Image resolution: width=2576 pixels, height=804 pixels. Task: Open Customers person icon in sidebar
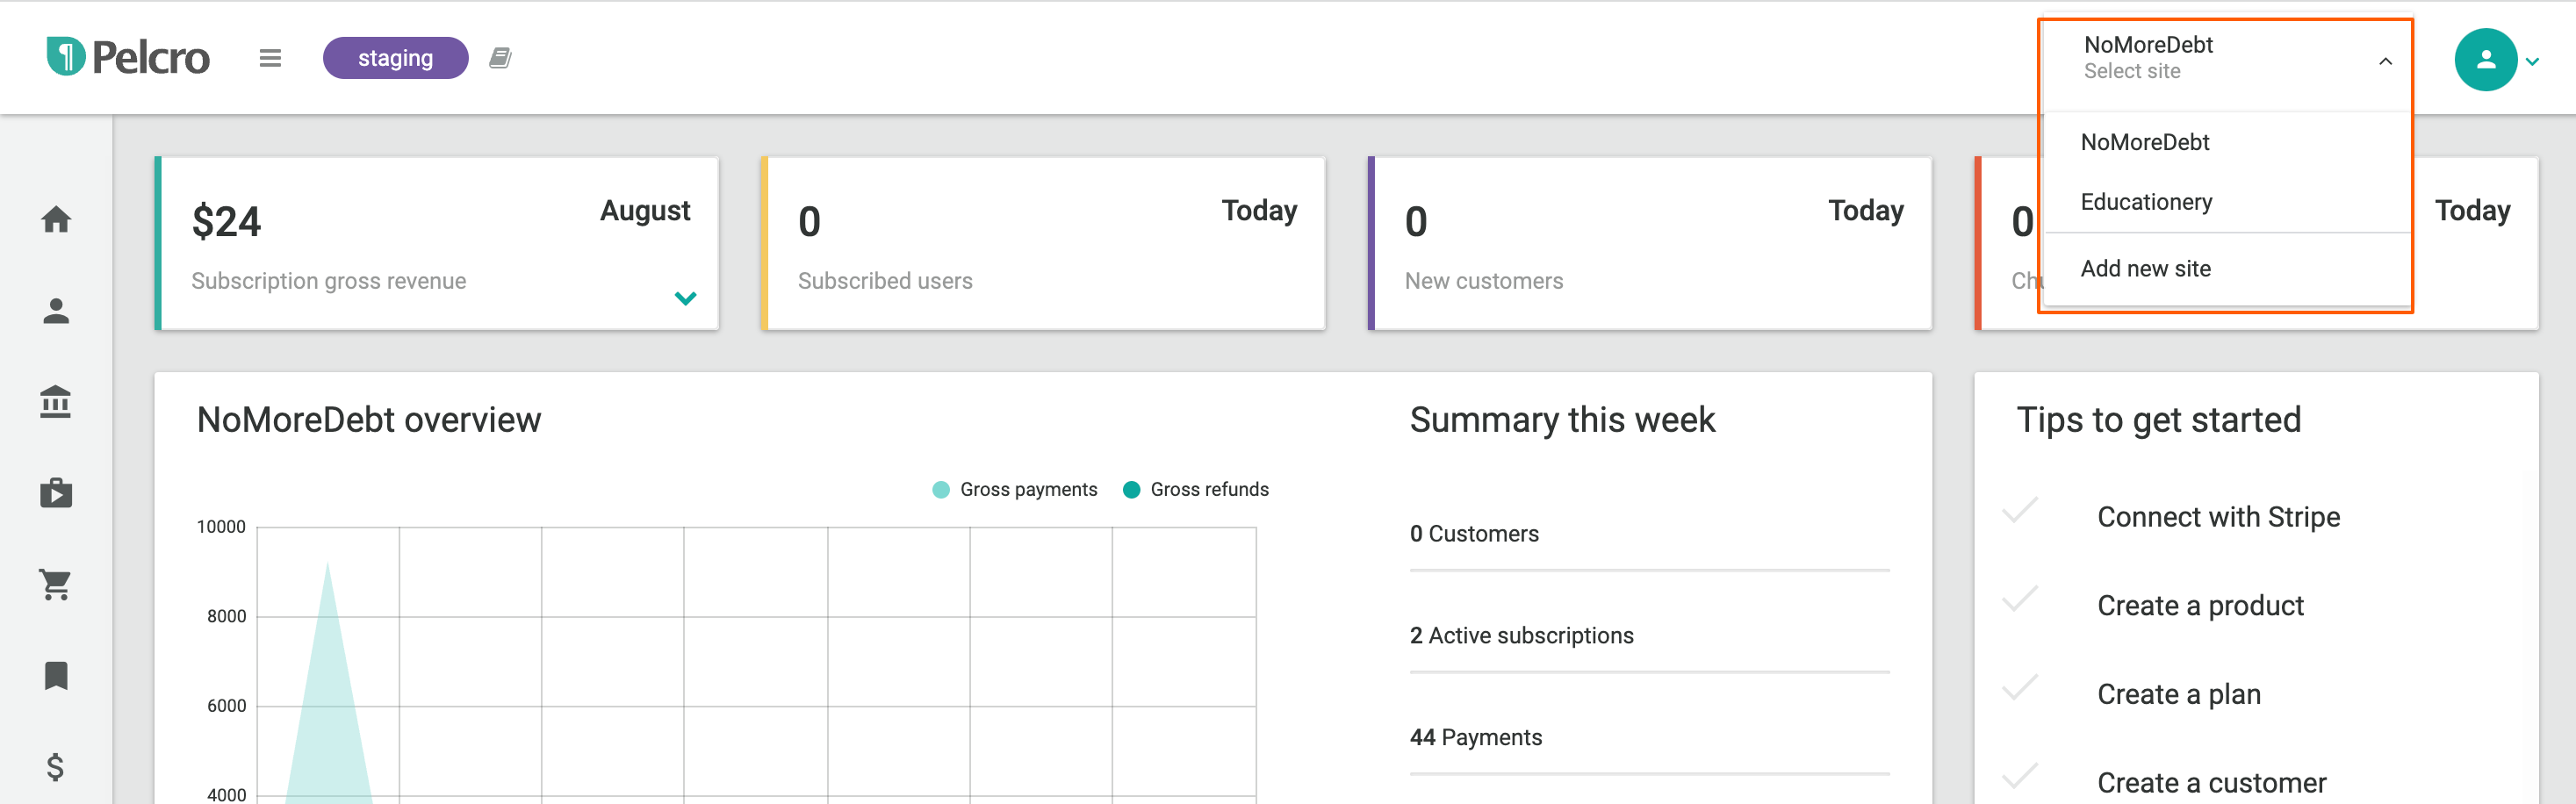point(56,311)
